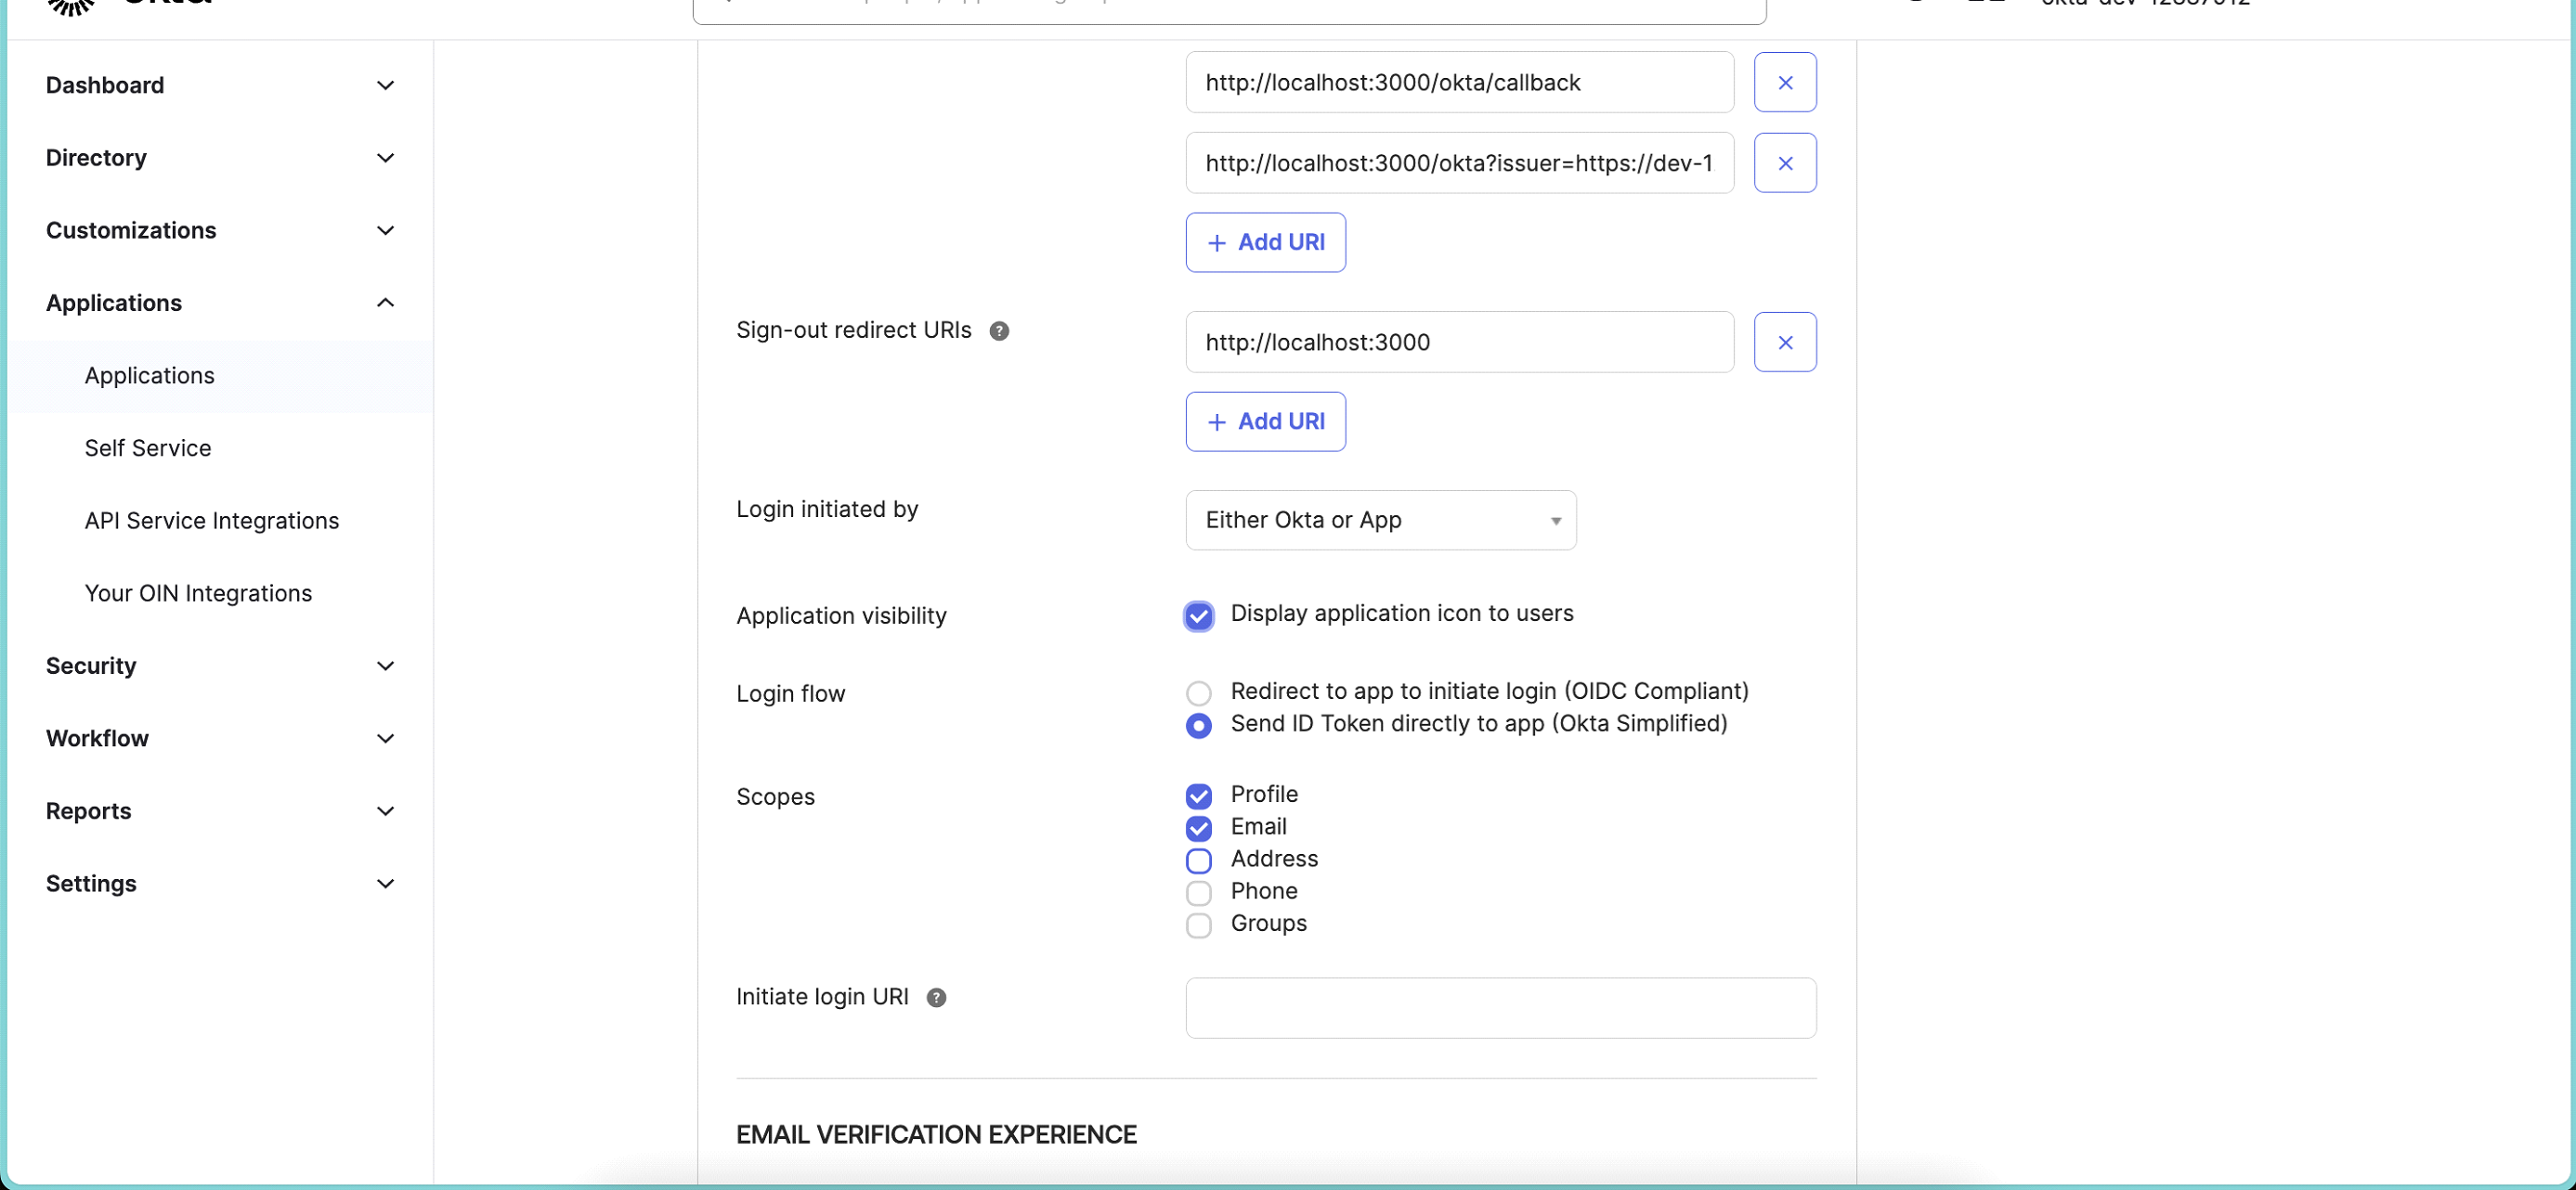The width and height of the screenshot is (2576, 1190).
Task: Open the Login initiated by dropdown
Action: coord(1380,520)
